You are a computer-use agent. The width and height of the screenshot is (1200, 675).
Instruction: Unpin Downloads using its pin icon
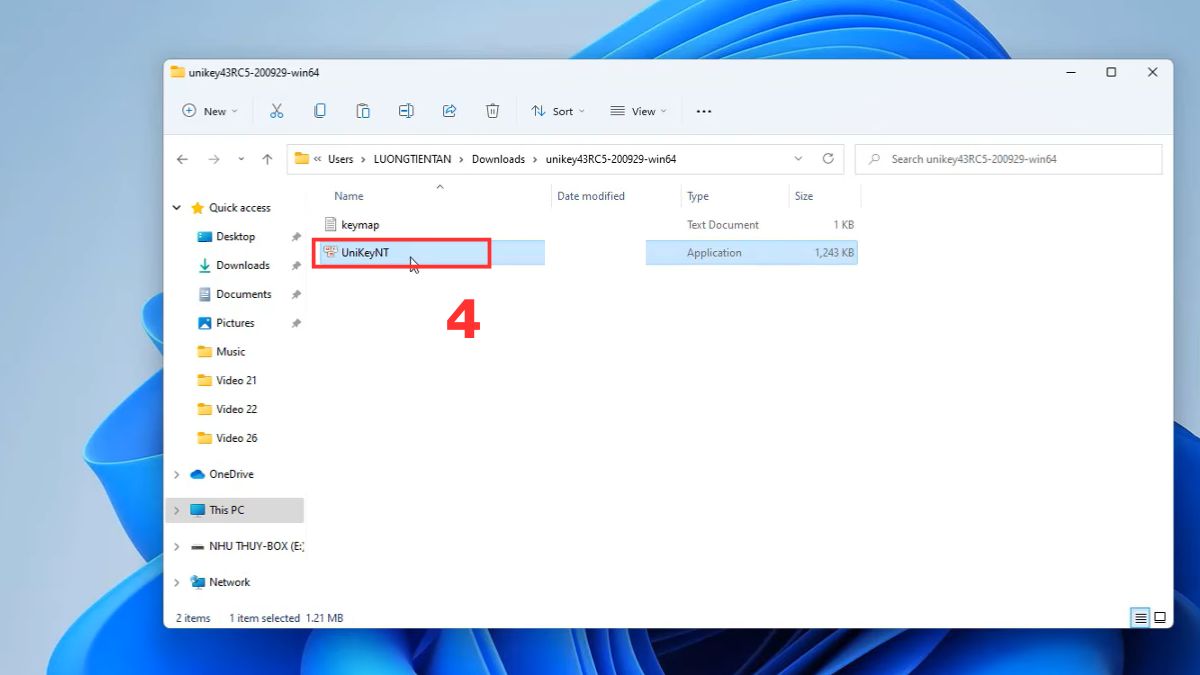[x=296, y=266]
